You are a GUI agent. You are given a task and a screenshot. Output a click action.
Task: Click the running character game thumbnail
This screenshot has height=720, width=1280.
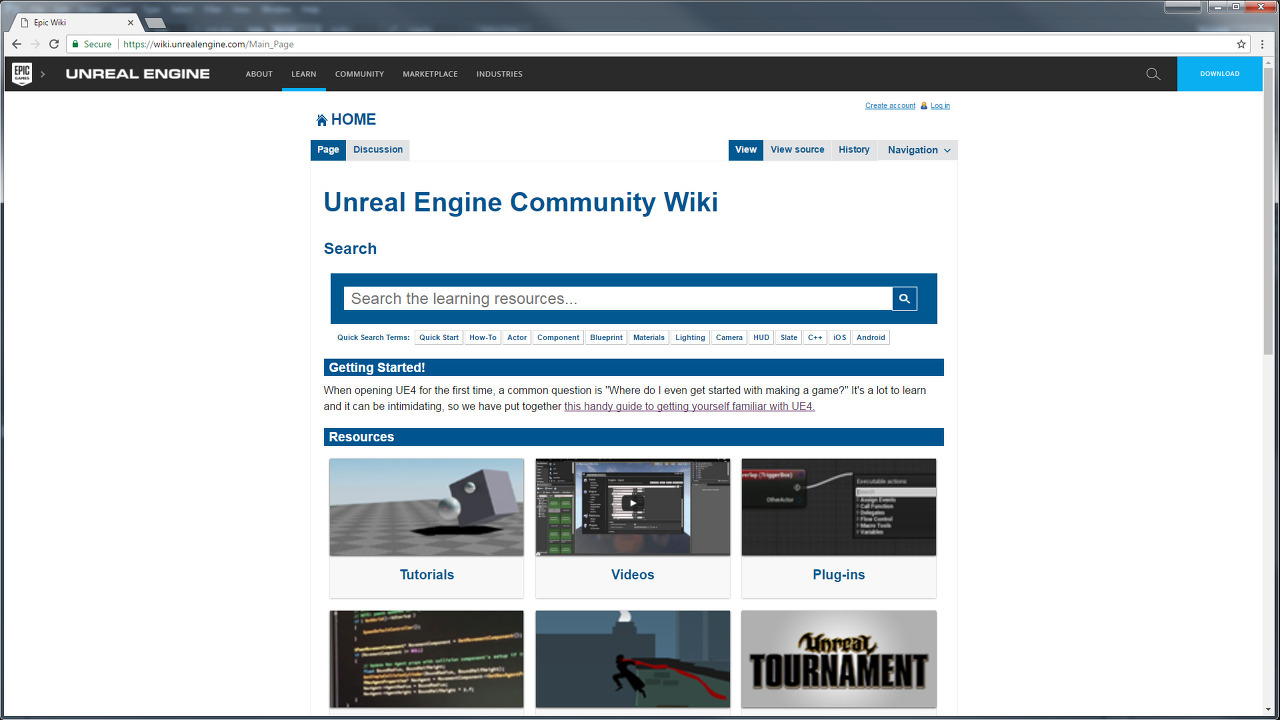click(633, 659)
